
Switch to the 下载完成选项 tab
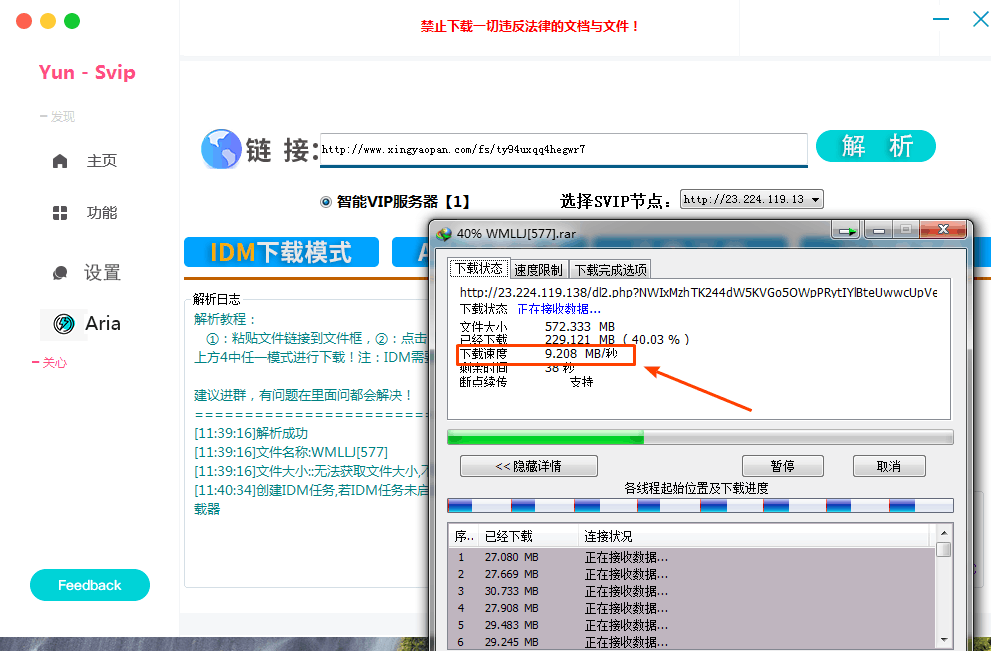(610, 270)
